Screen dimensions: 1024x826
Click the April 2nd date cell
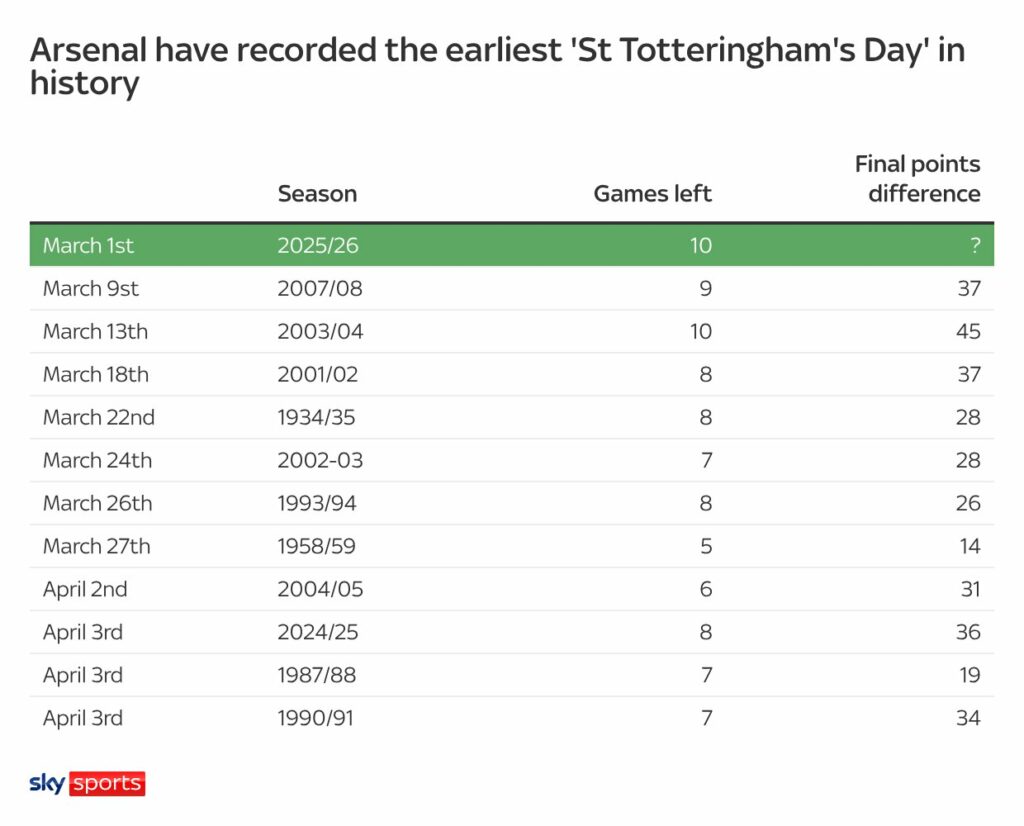[x=85, y=590]
